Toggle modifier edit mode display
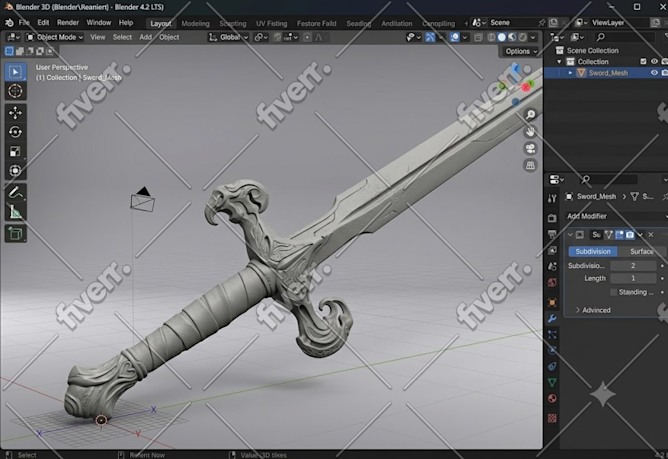 point(609,234)
